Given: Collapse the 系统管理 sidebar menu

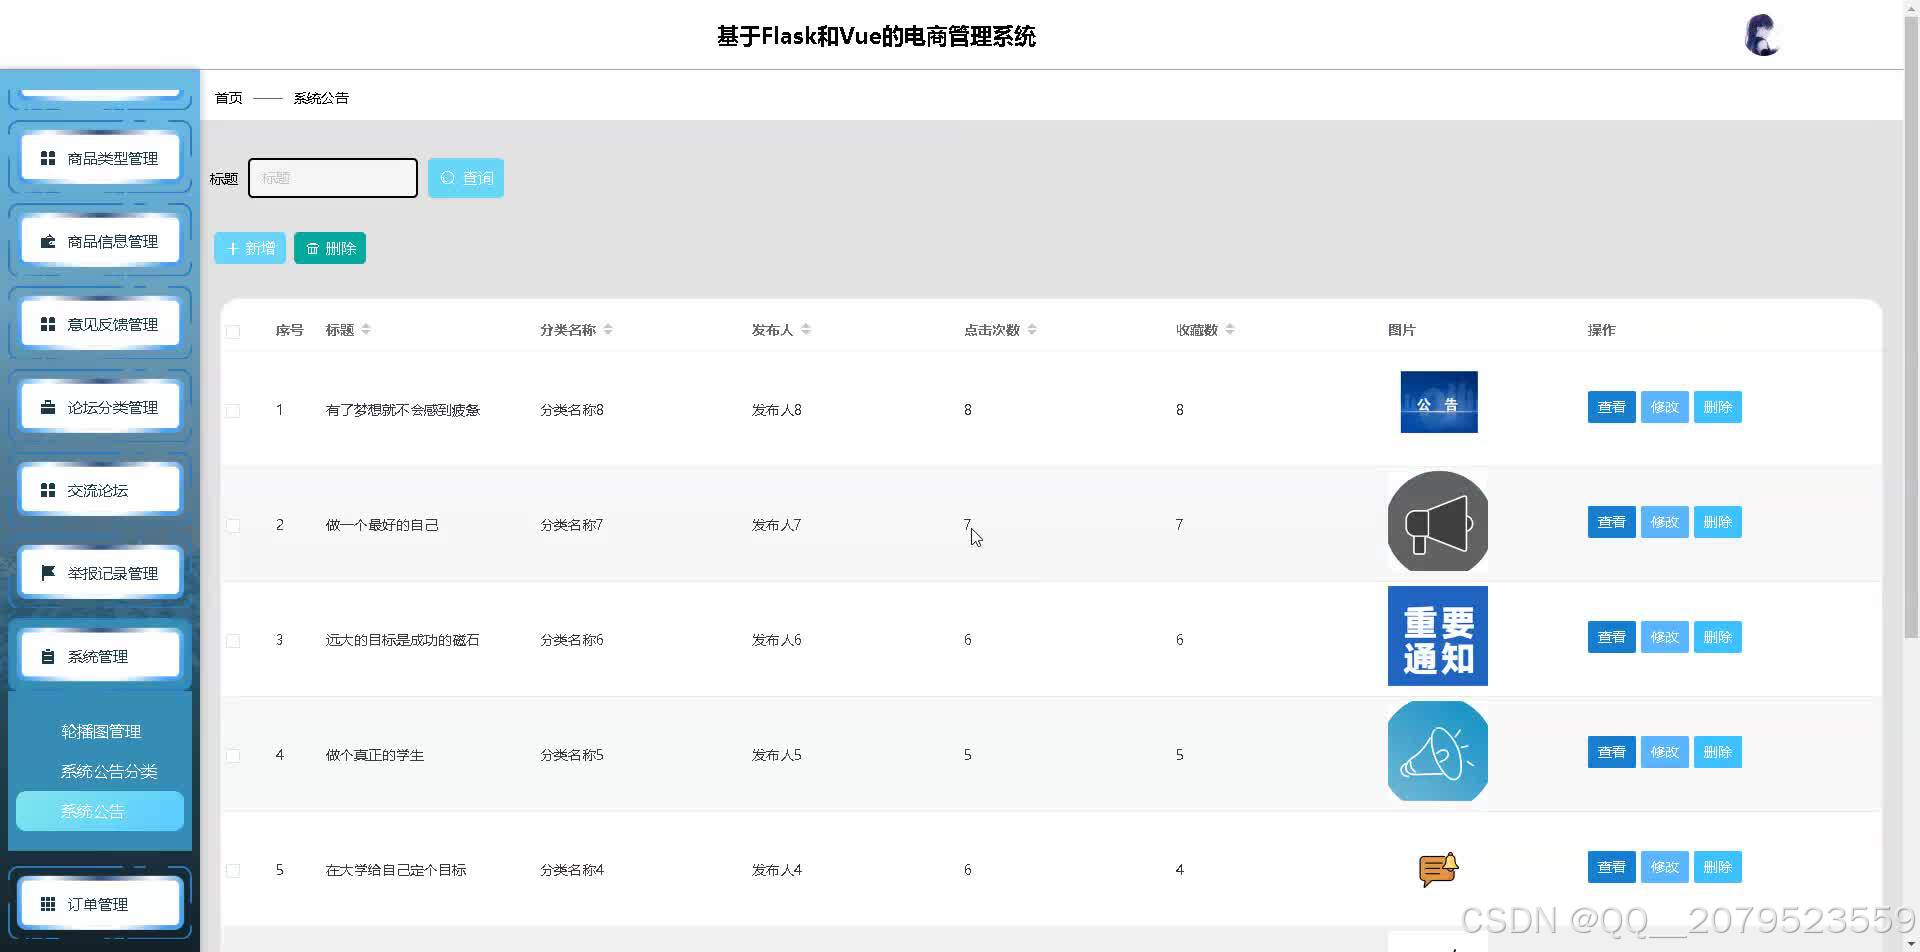Looking at the screenshot, I should (x=100, y=656).
